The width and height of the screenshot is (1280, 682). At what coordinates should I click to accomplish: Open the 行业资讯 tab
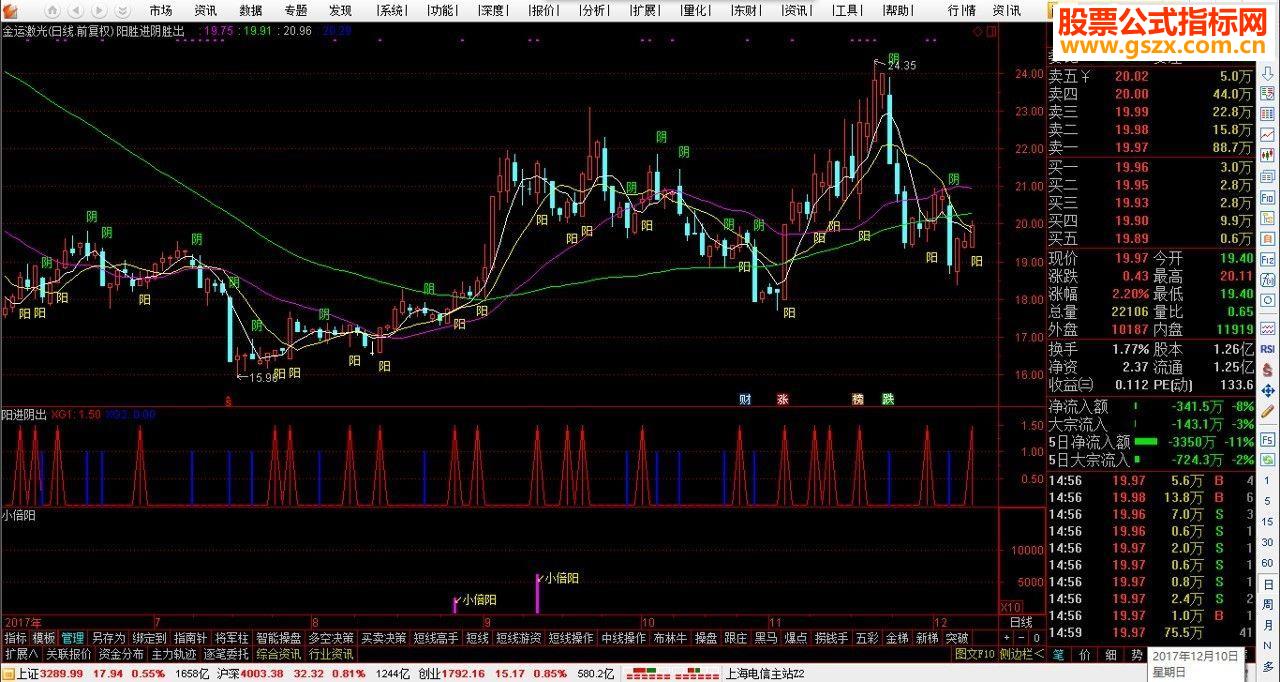point(331,654)
